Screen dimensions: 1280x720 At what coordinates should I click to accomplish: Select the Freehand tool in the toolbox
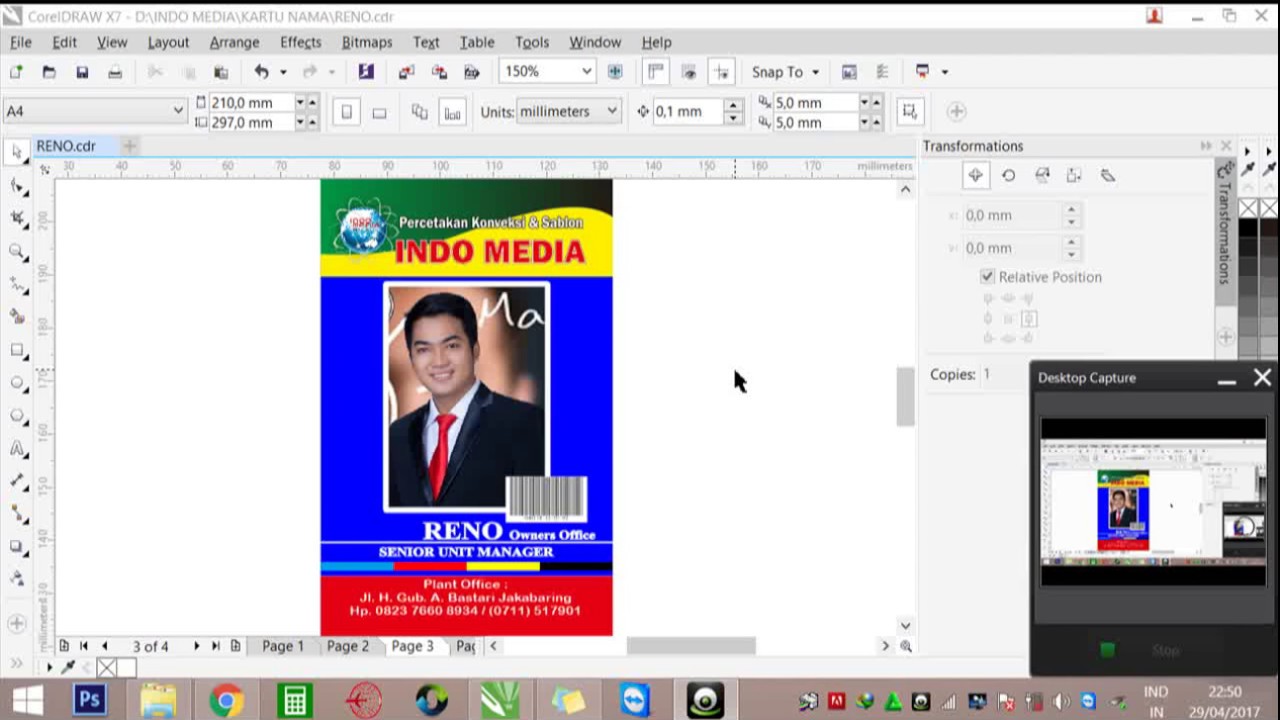pyautogui.click(x=17, y=285)
